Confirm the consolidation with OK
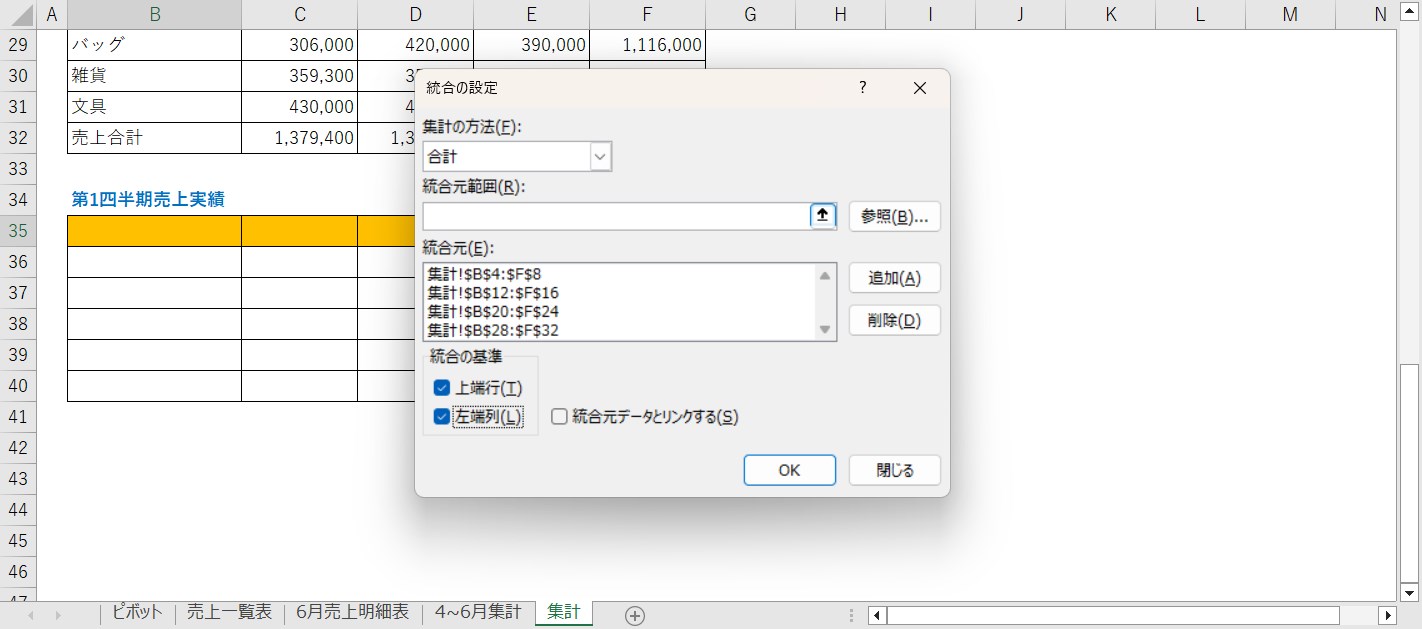Screen dimensions: 1422x629 789,470
